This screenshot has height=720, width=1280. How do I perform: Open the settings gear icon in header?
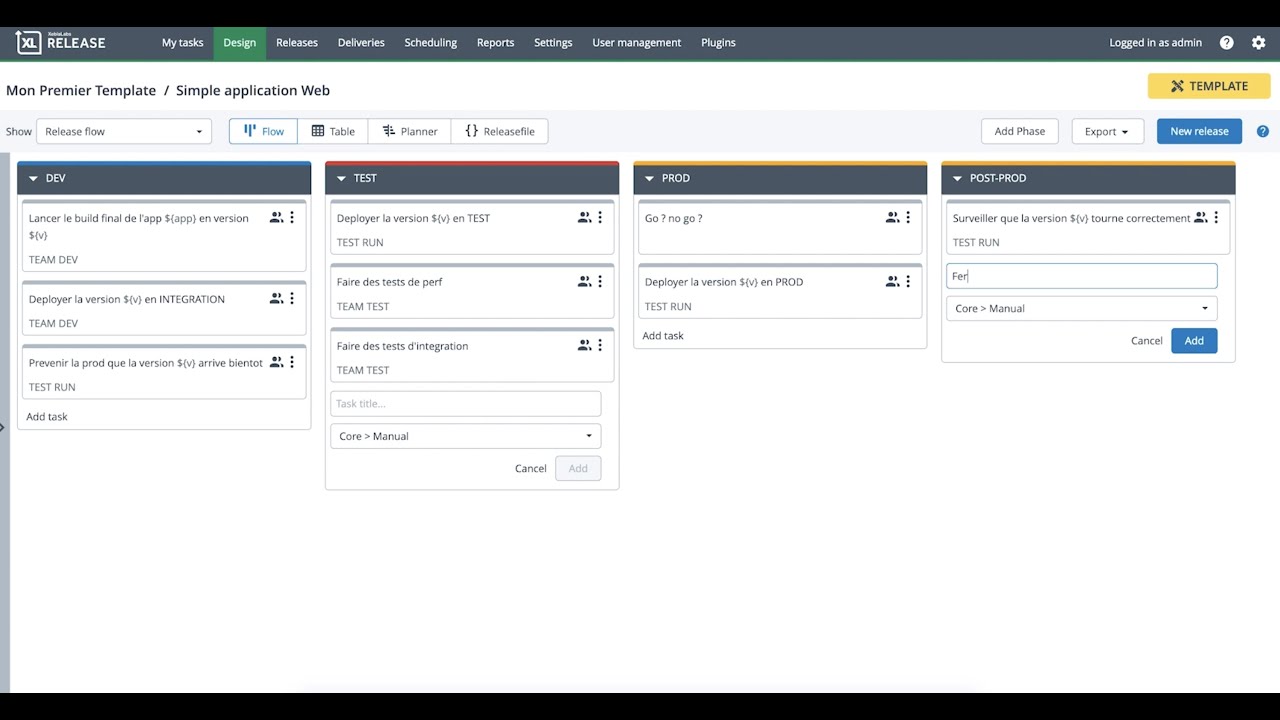click(x=1259, y=43)
